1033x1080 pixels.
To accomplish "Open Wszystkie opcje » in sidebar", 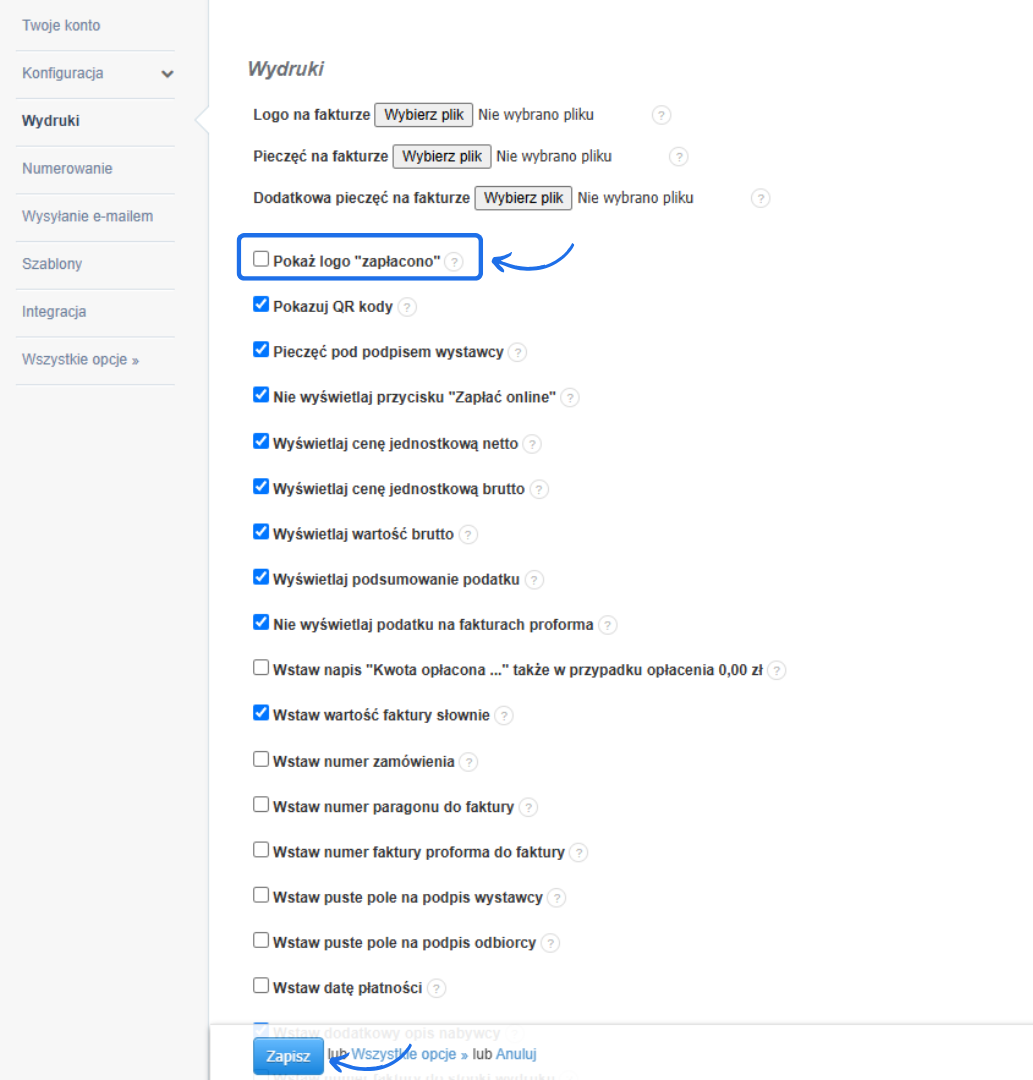I will [80, 360].
